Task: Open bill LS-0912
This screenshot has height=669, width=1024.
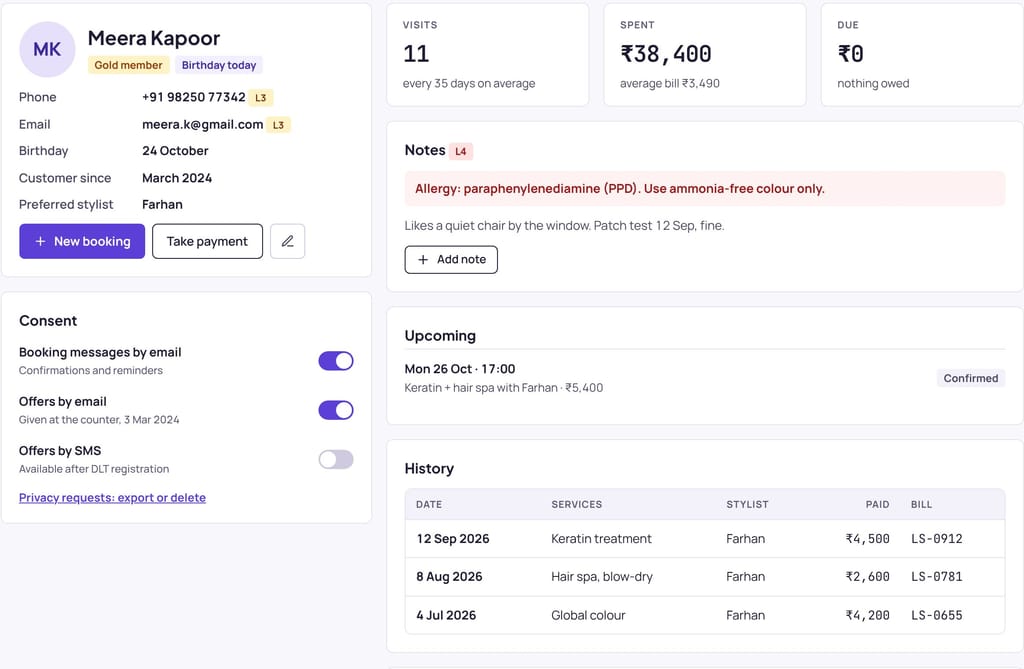Action: [936, 539]
